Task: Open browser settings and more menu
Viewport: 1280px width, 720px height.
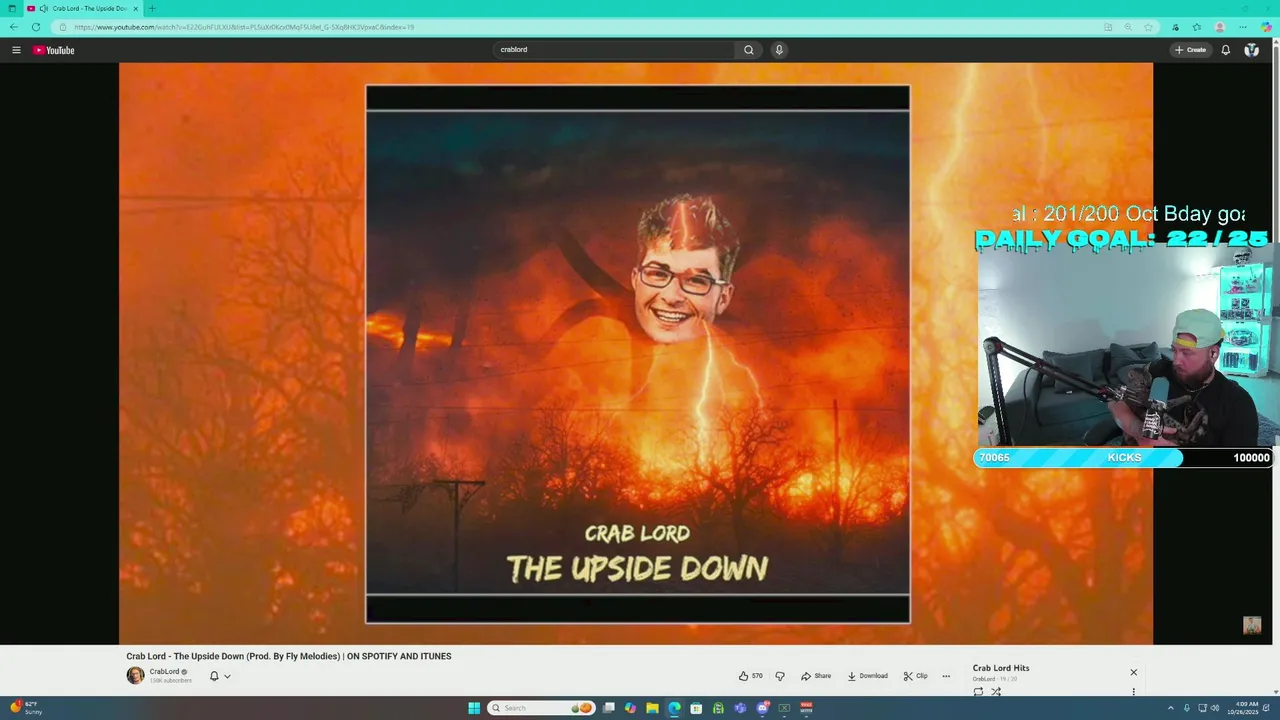Action: click(1243, 27)
